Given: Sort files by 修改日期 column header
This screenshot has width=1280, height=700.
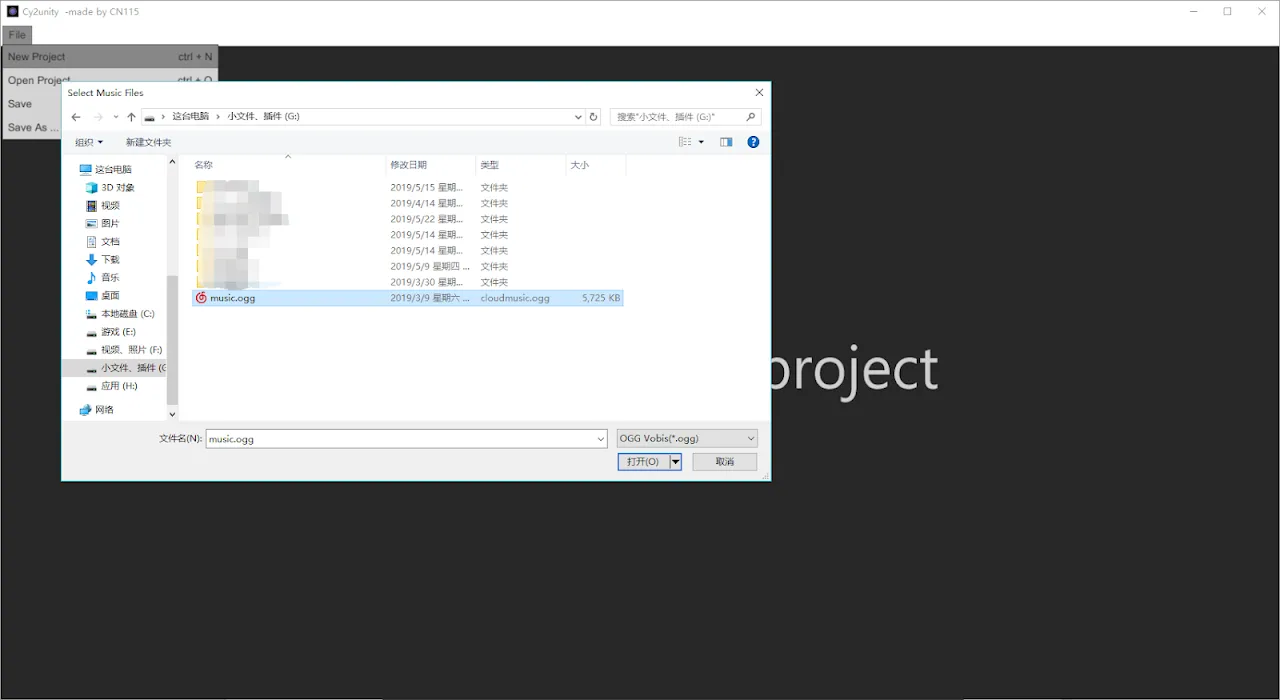Looking at the screenshot, I should [x=409, y=165].
